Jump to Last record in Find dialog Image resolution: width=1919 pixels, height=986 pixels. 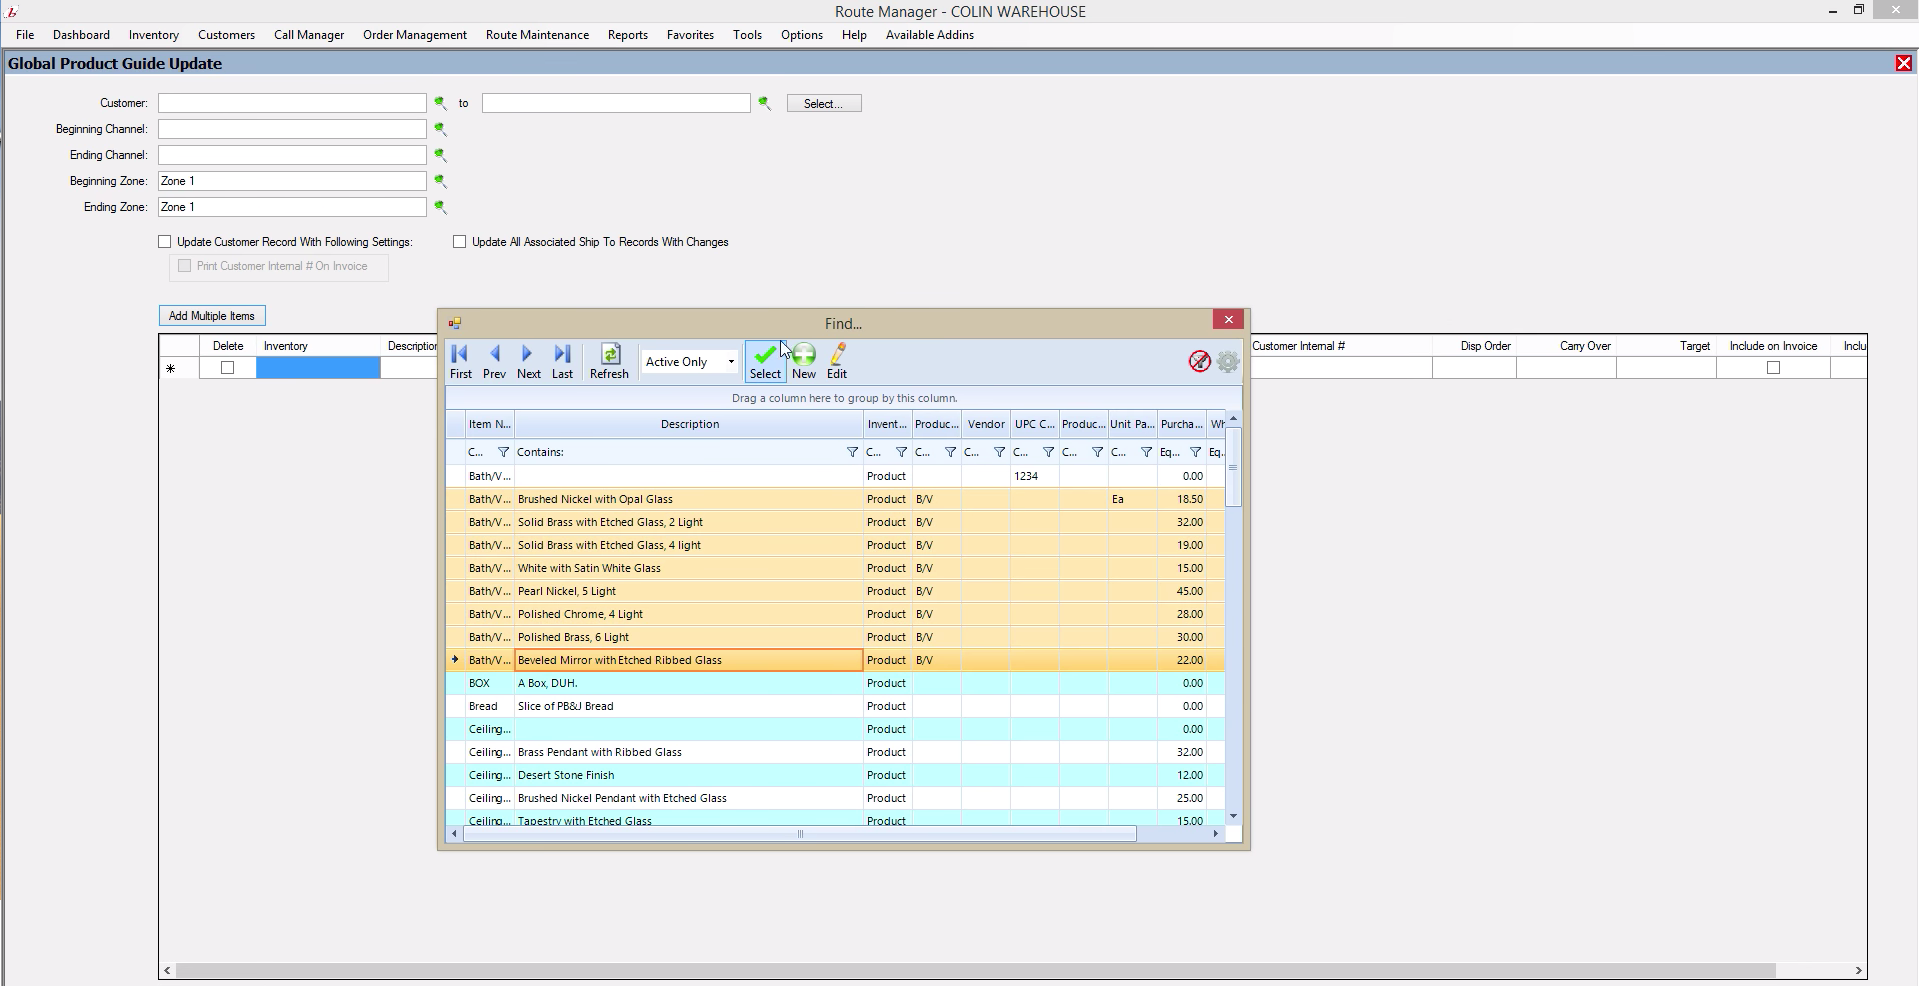pos(562,362)
